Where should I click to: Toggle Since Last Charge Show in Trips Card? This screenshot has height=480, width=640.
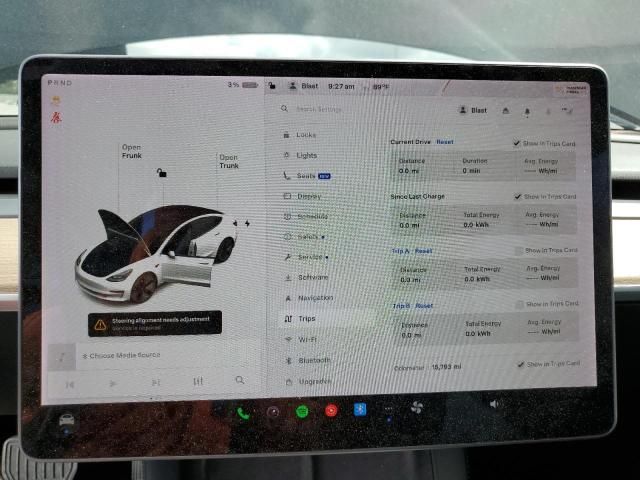click(519, 197)
